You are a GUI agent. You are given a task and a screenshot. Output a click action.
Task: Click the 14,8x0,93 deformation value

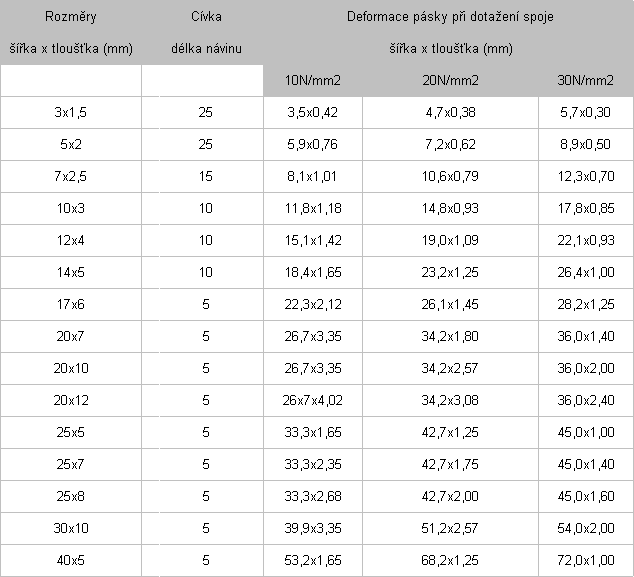450,208
